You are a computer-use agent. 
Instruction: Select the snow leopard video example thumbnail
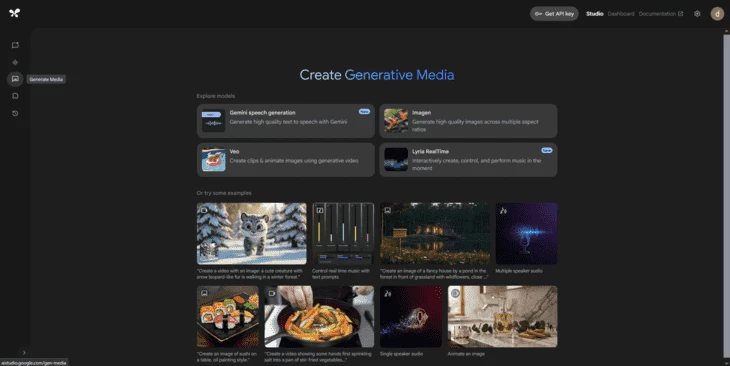point(252,233)
